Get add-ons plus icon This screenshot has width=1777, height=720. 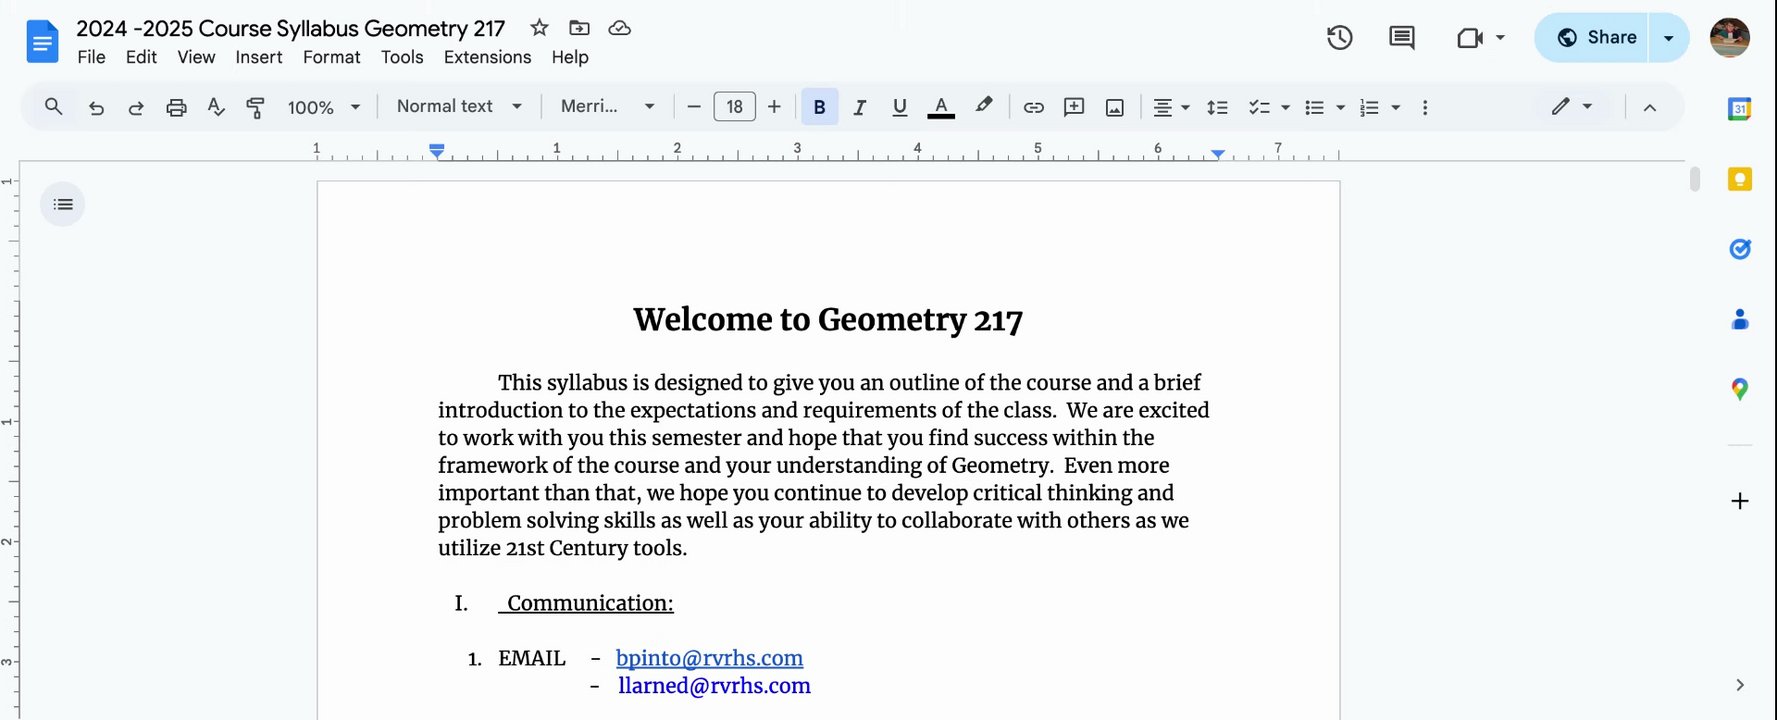[1740, 501]
